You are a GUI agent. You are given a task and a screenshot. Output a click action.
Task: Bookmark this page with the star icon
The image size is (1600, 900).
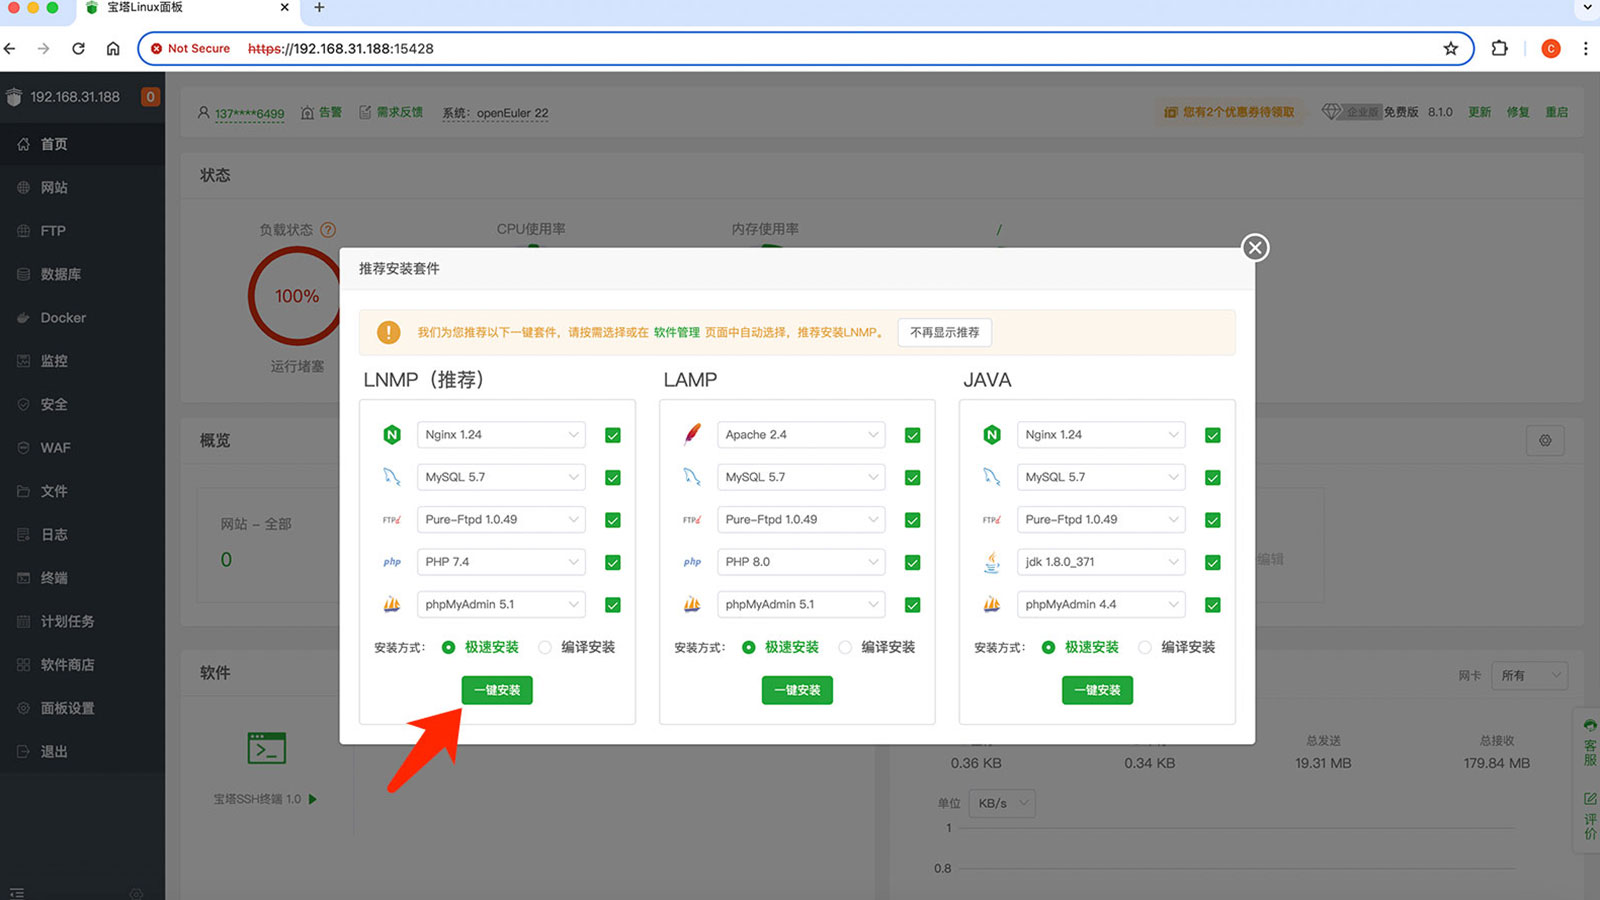coord(1450,48)
